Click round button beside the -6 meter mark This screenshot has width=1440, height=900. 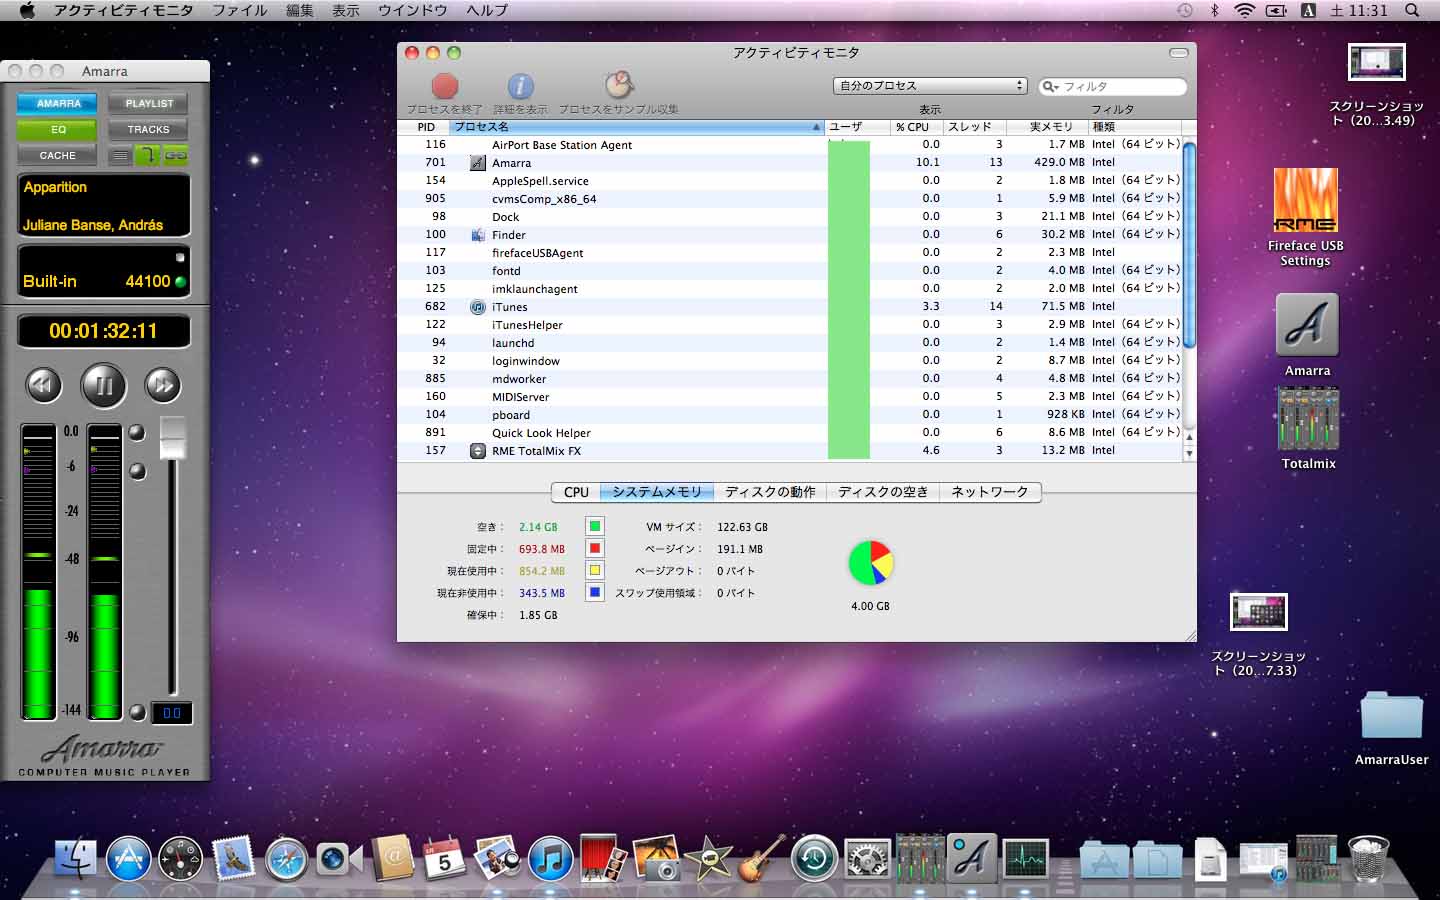(x=138, y=471)
